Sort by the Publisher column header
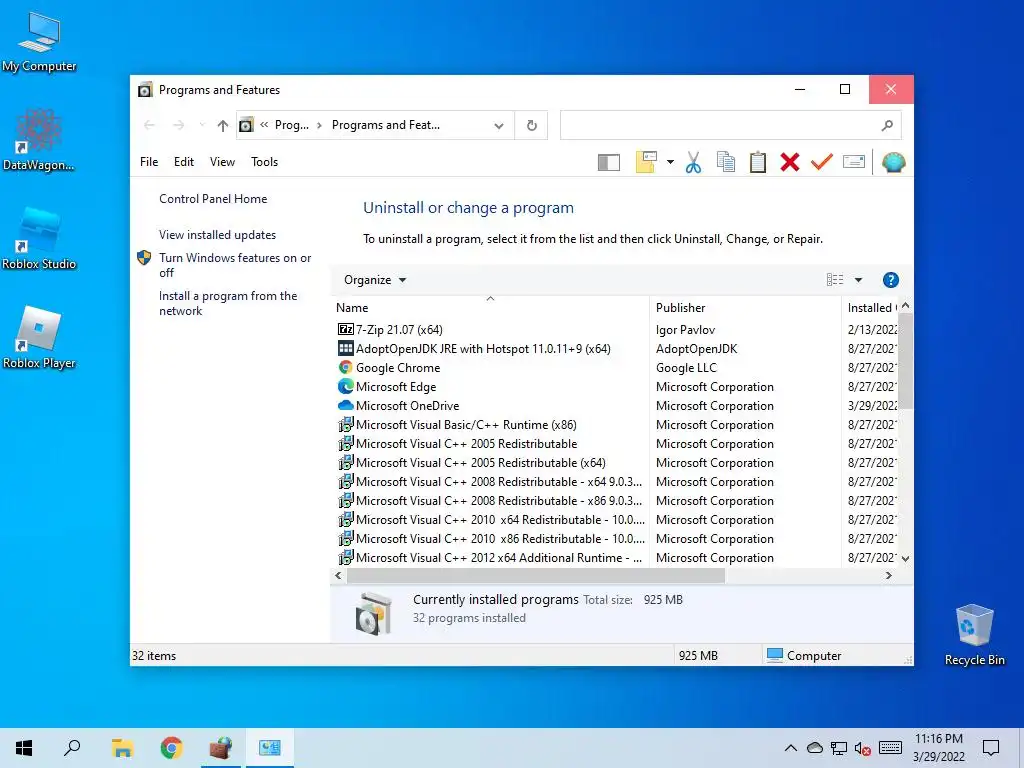 tap(745, 308)
